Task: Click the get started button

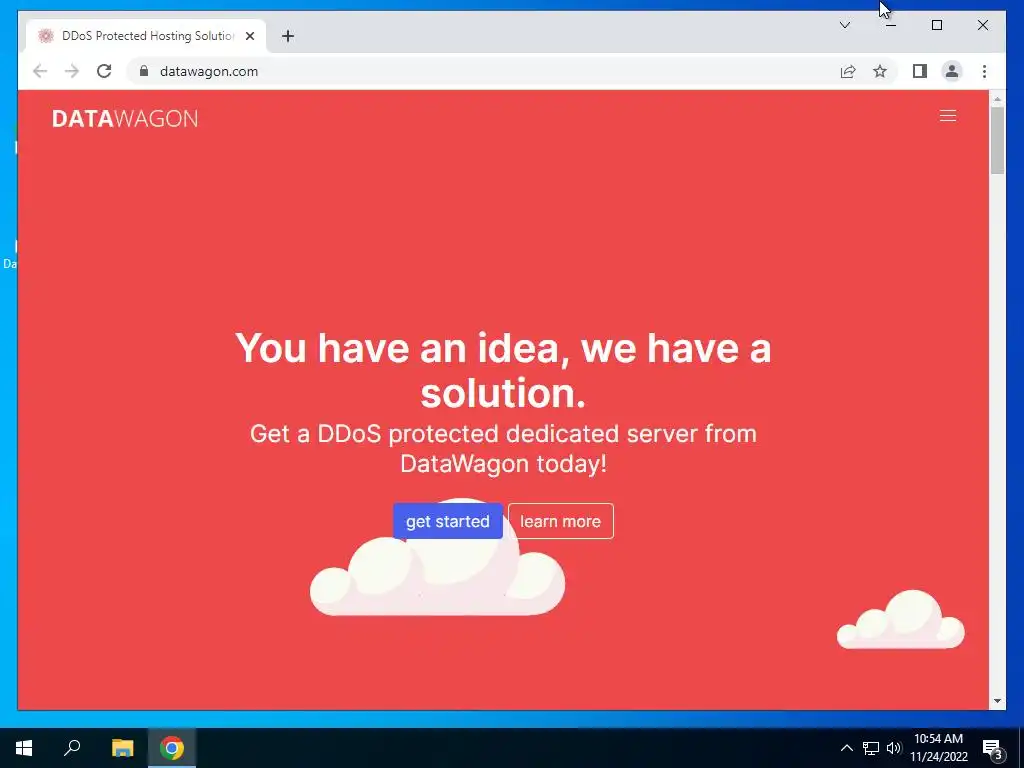Action: pyautogui.click(x=447, y=521)
